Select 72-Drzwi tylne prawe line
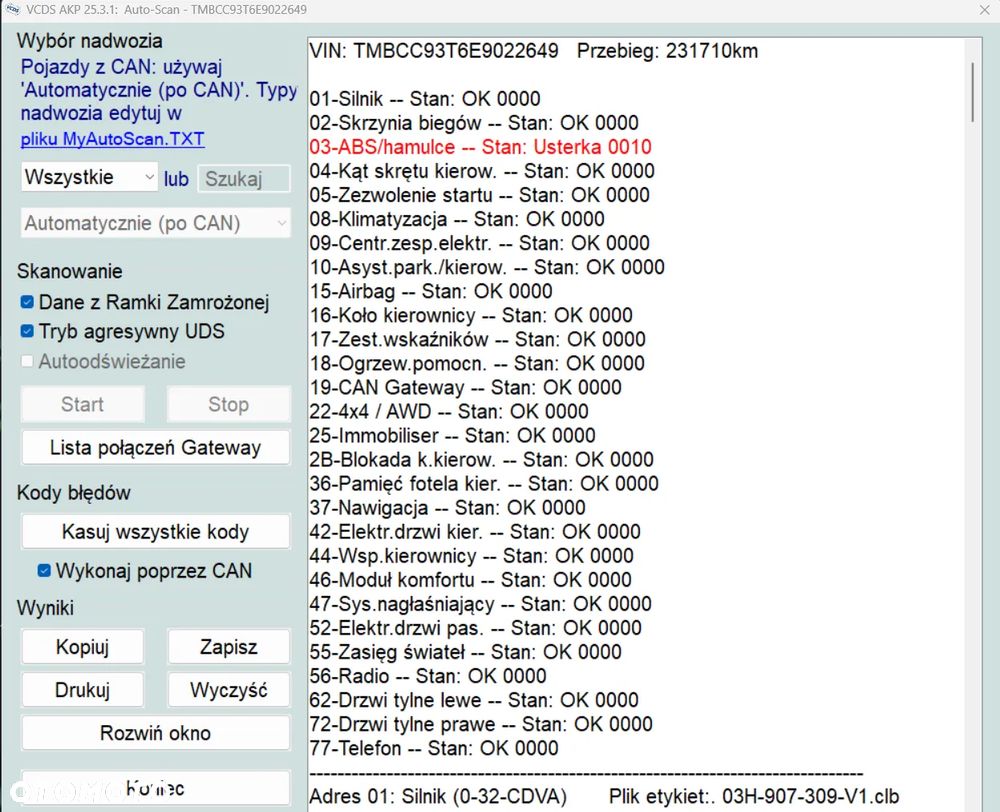 (481, 725)
